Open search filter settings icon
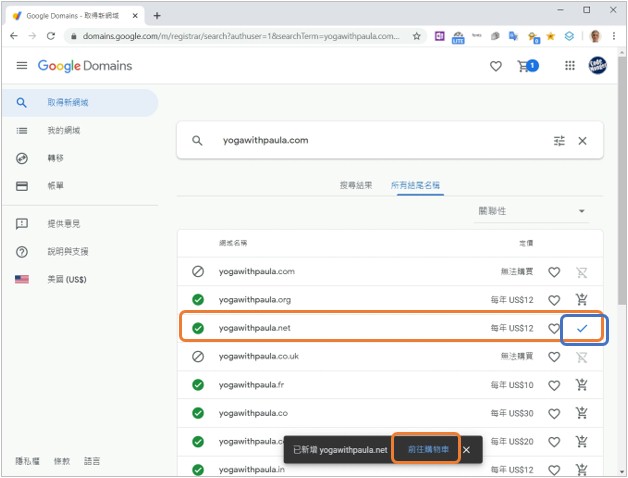The height and width of the screenshot is (478, 628). coord(559,141)
